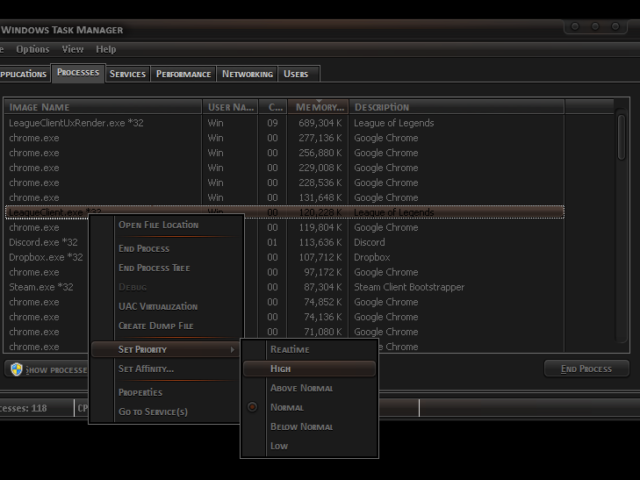The image size is (640, 480).
Task: Click the Discord description cell
Action: (x=369, y=242)
